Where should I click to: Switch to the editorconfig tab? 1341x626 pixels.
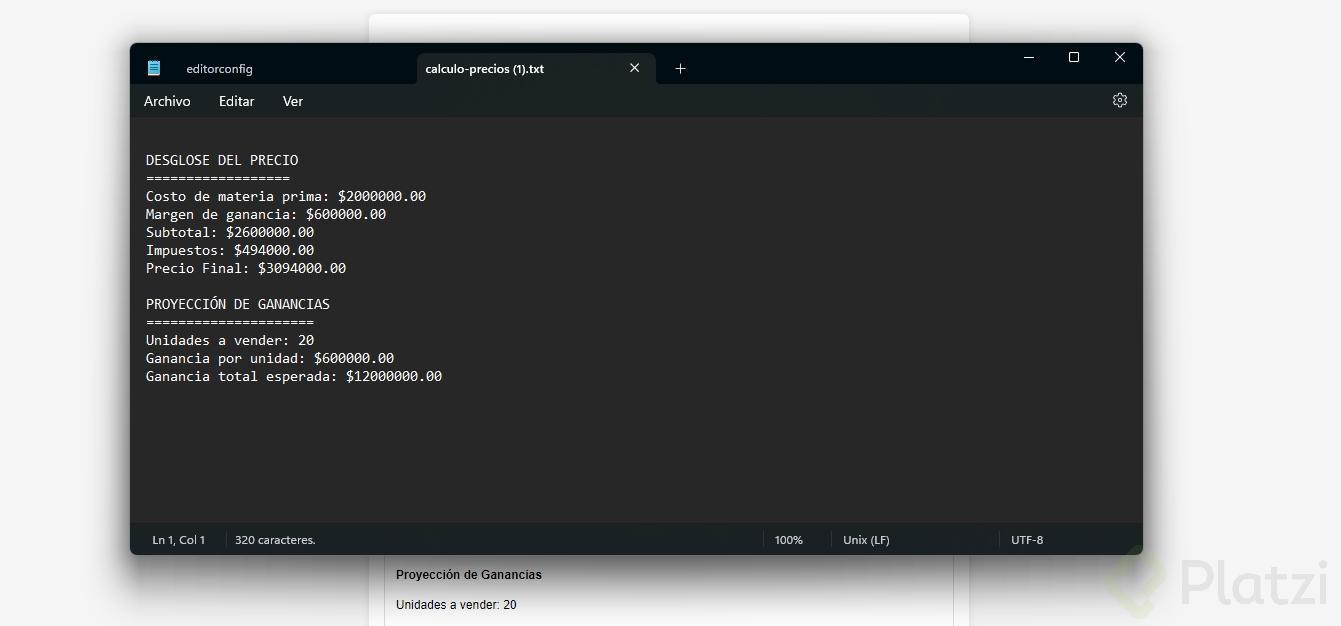click(x=219, y=69)
